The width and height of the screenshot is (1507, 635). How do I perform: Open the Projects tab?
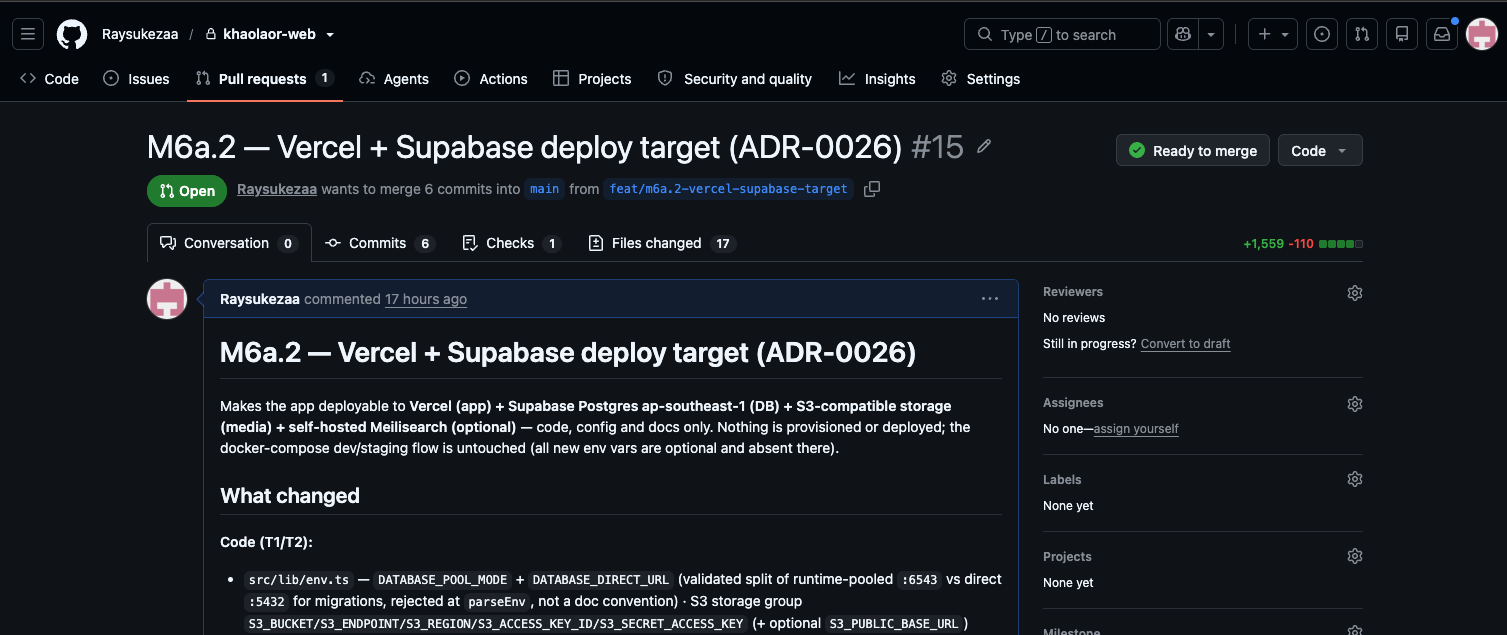pyautogui.click(x=592, y=79)
